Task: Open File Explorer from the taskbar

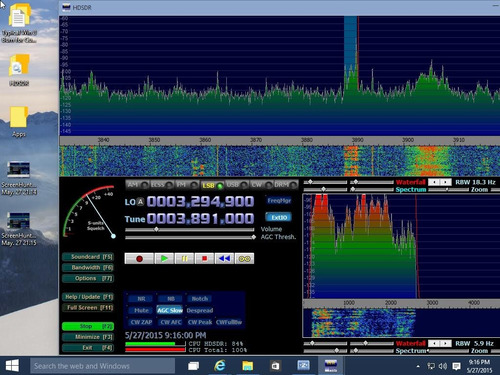Action: pos(247,366)
